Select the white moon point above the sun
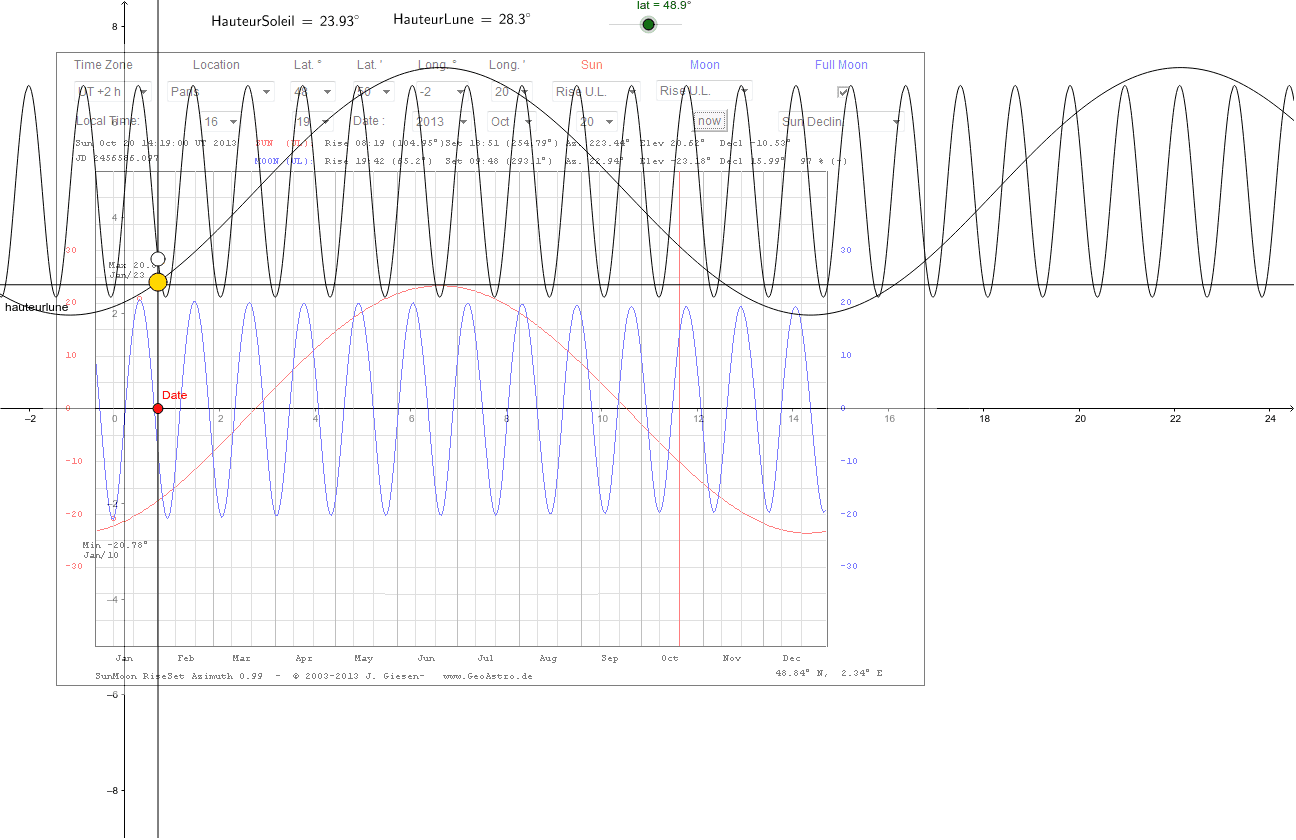The height and width of the screenshot is (840, 1296). (x=158, y=259)
